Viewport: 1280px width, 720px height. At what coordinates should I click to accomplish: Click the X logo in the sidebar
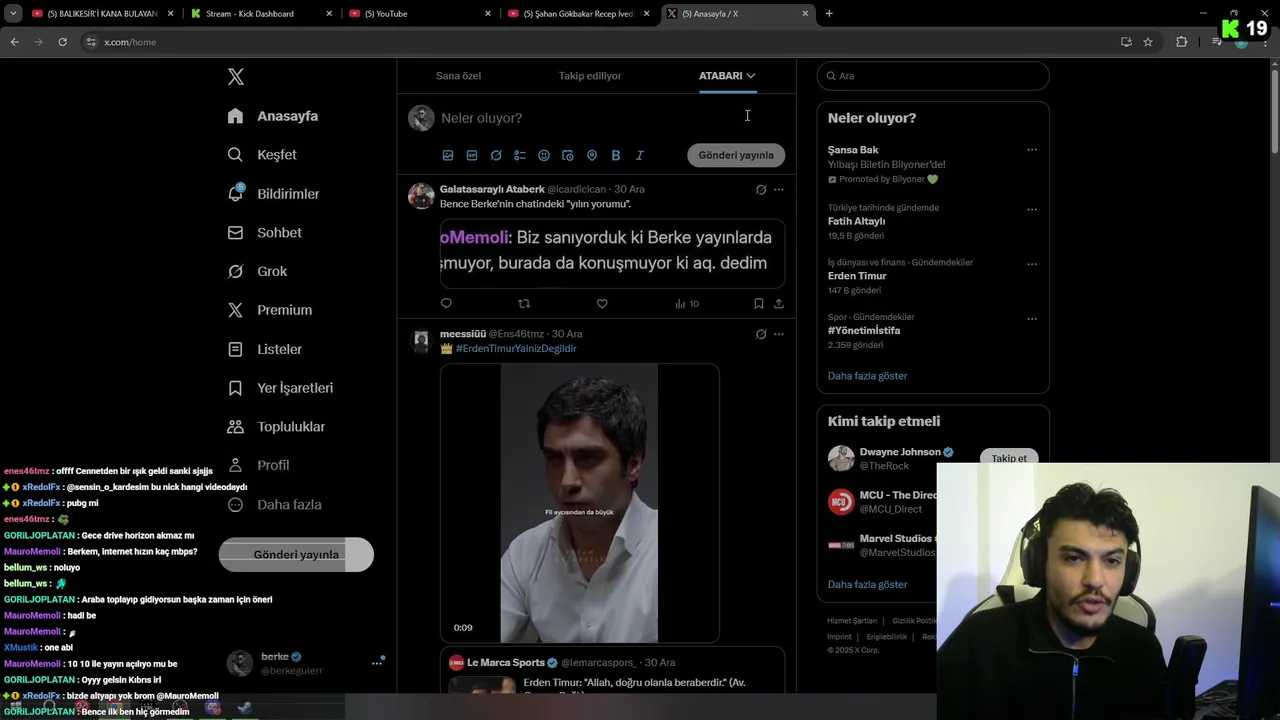coord(236,77)
